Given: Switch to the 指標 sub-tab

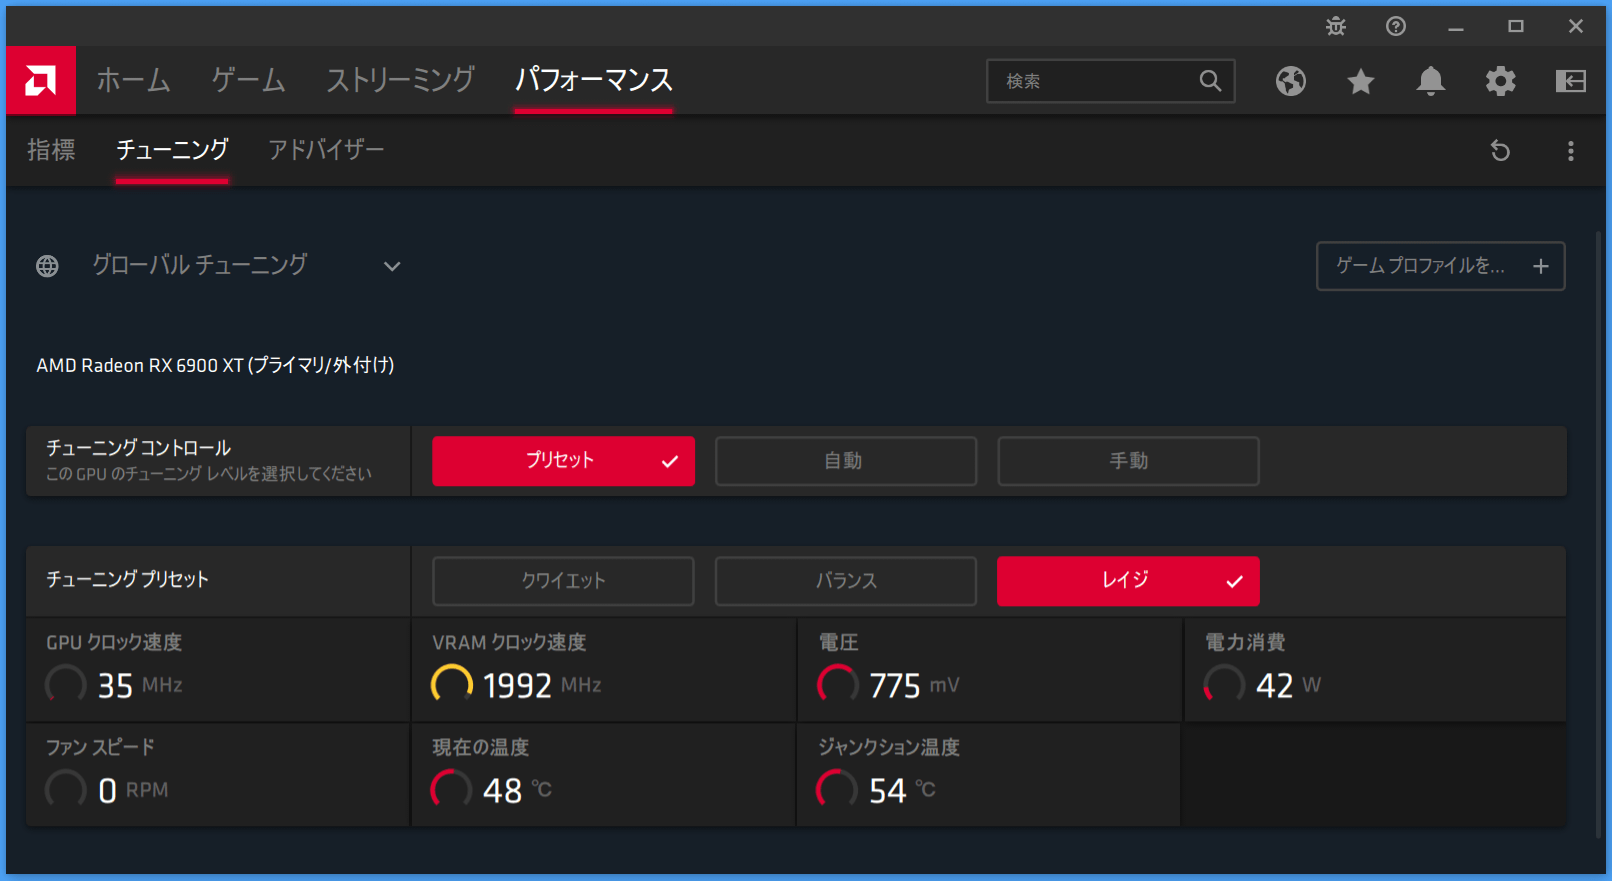Looking at the screenshot, I should 51,150.
